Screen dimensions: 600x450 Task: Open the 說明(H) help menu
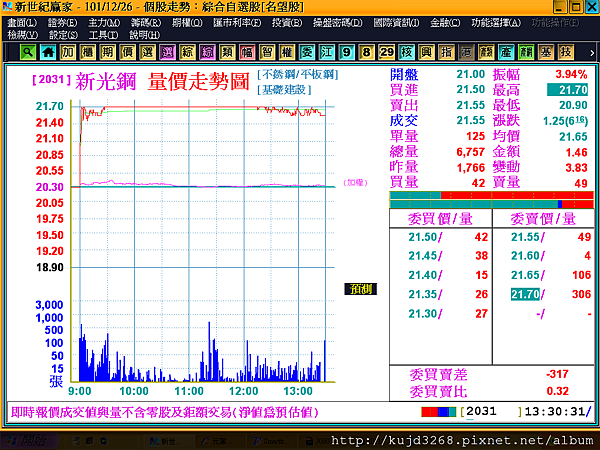(x=144, y=35)
